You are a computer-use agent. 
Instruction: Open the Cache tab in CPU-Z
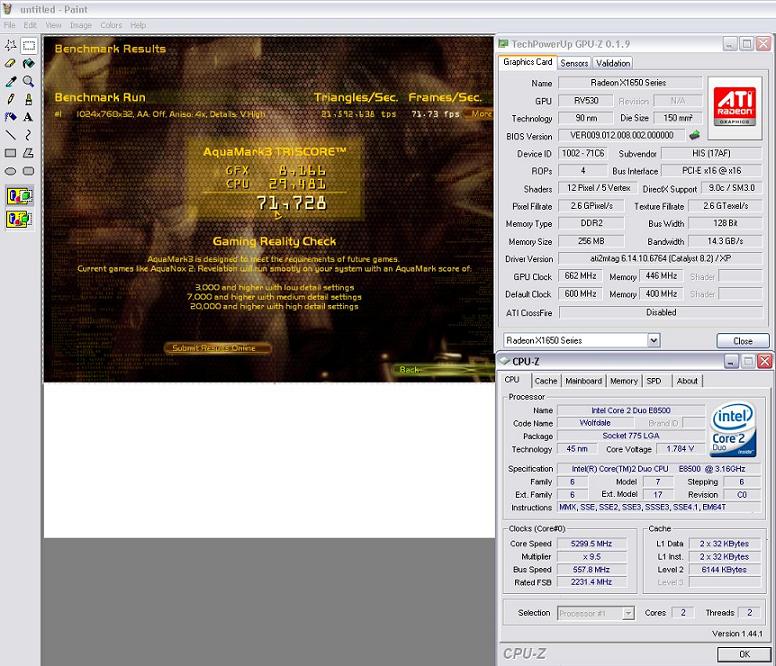pyautogui.click(x=546, y=381)
